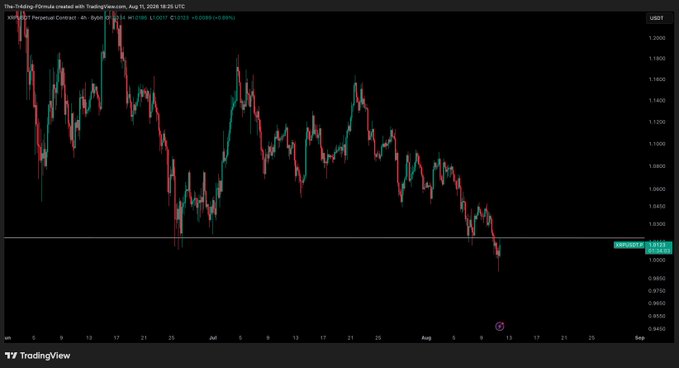Image resolution: width=679 pixels, height=368 pixels.
Task: Click the 0.9750 price axis label
Action: tap(657, 291)
